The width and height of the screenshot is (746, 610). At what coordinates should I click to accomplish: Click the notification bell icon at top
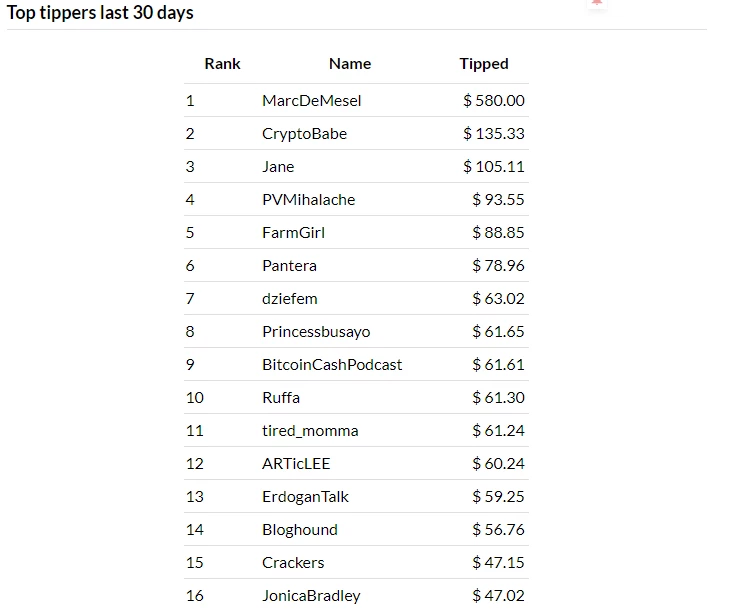tap(597, 3)
